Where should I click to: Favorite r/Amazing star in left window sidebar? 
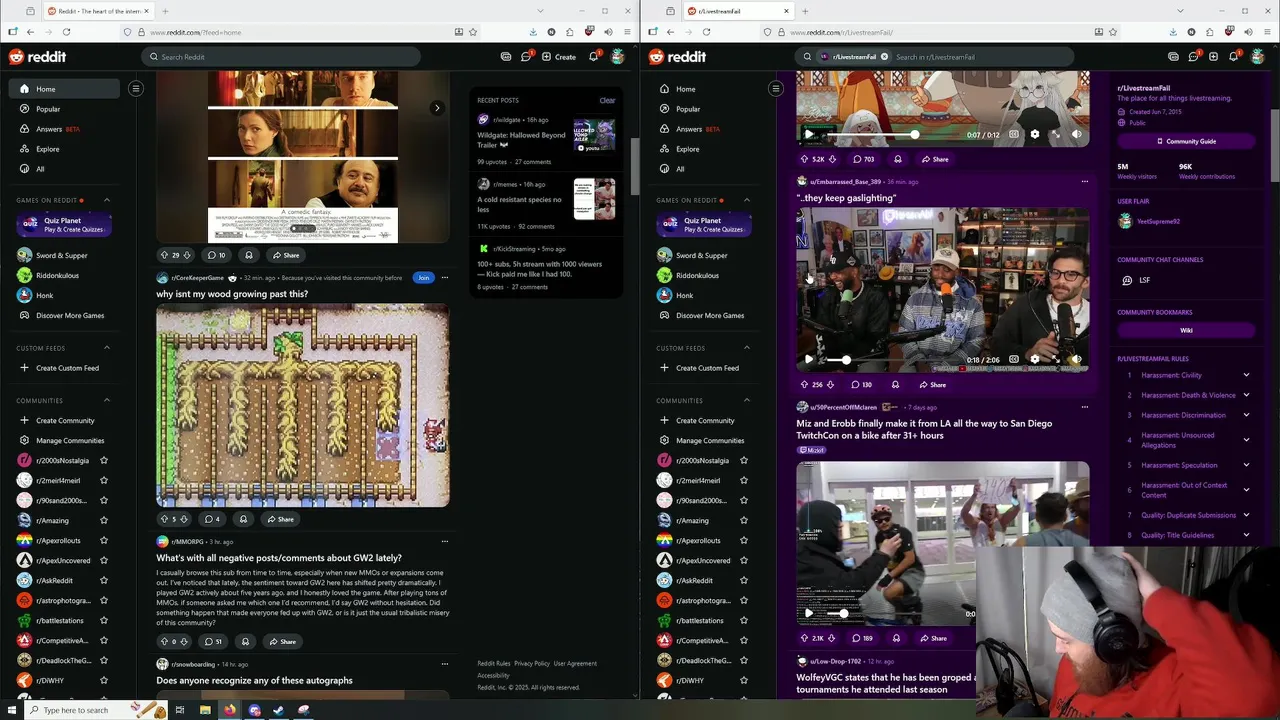tap(104, 520)
